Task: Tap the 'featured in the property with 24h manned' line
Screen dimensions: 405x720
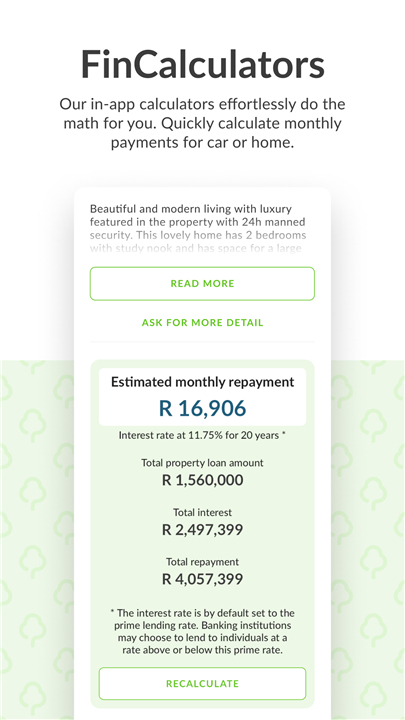Action: (x=197, y=222)
